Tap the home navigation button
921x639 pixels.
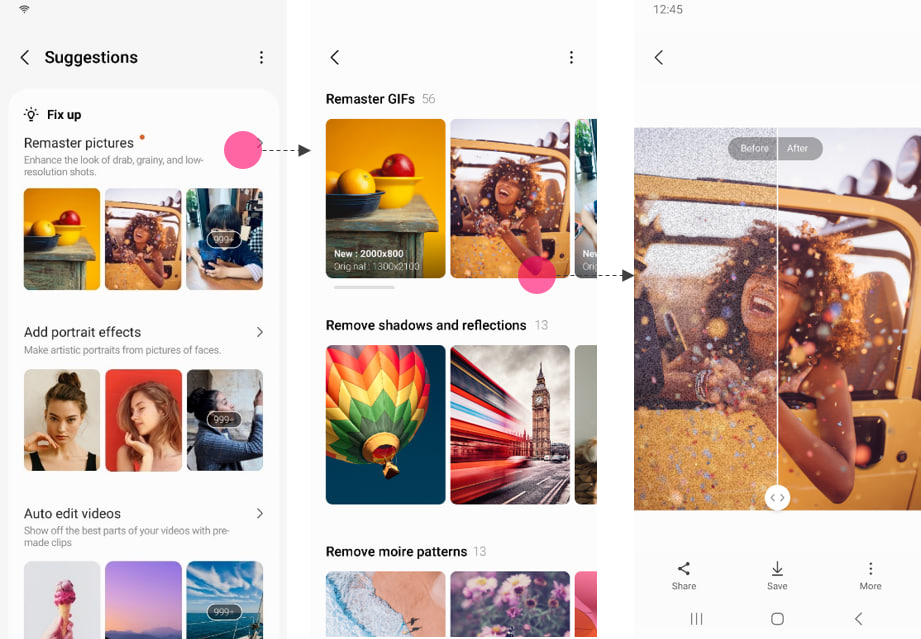(x=777, y=618)
